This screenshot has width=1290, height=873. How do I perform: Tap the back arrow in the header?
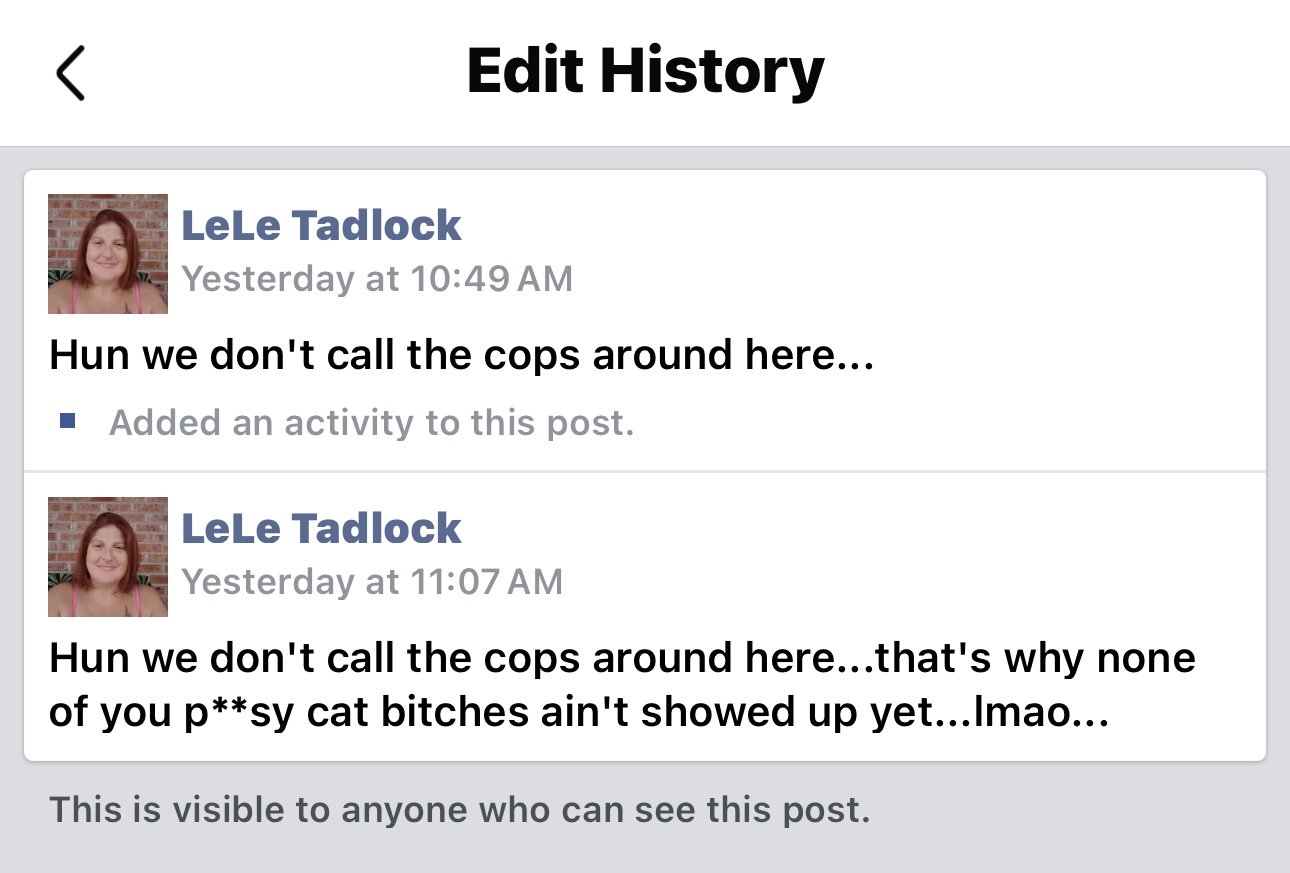click(71, 73)
